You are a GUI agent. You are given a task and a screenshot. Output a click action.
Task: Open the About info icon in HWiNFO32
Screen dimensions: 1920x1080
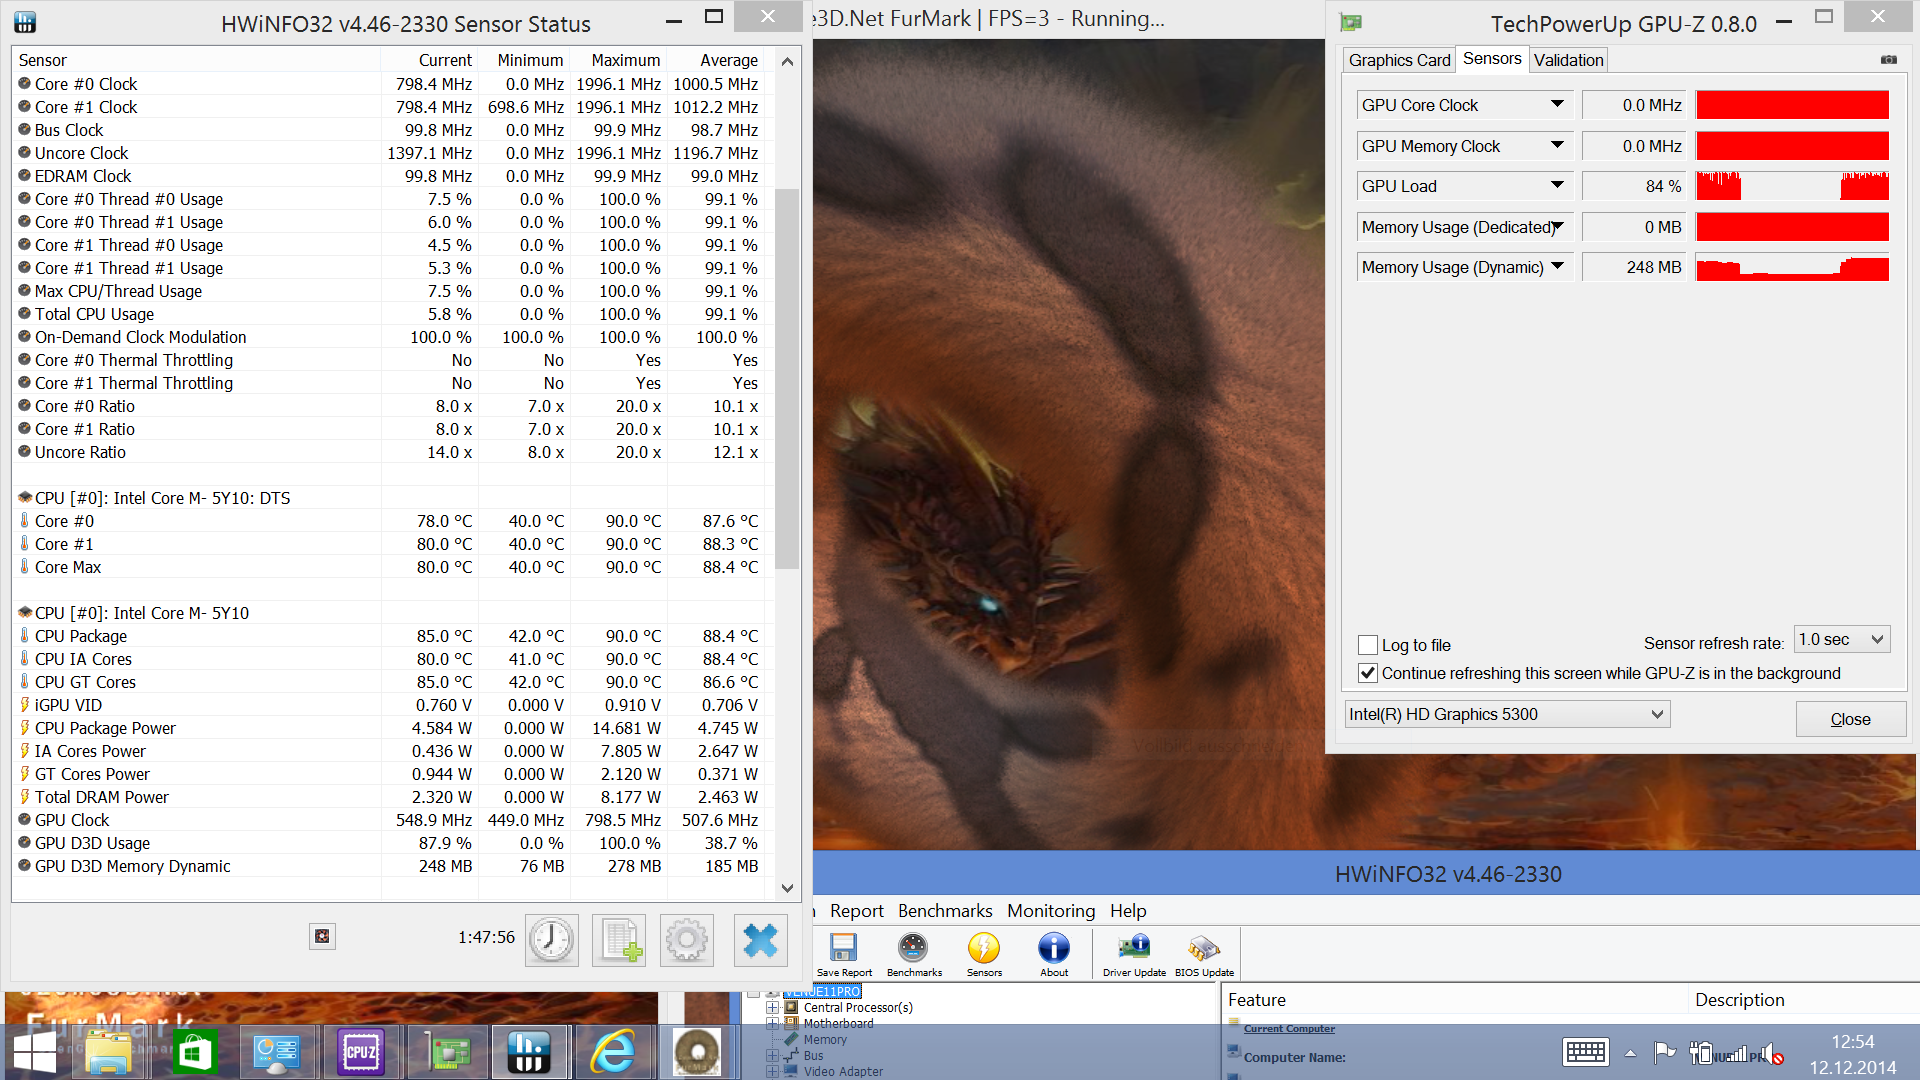(x=1054, y=948)
